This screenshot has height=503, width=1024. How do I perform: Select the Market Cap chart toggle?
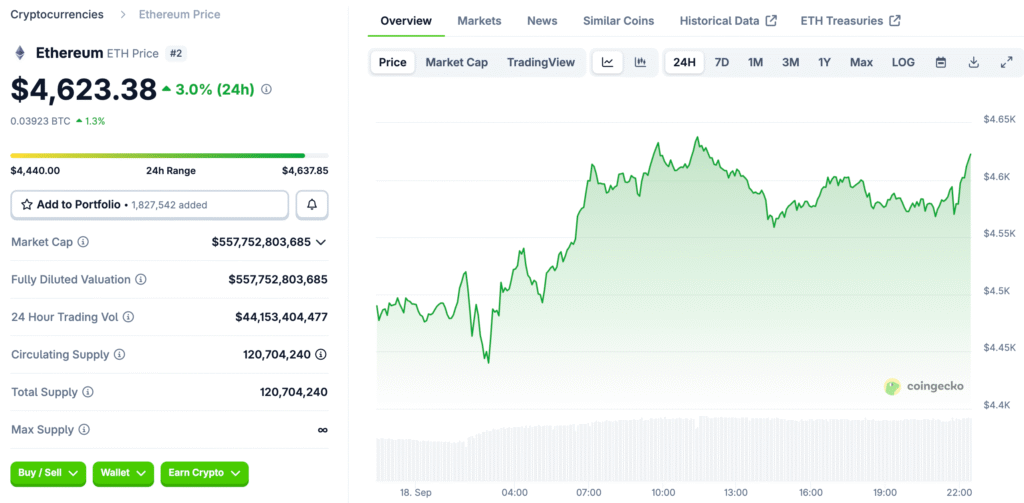point(456,63)
